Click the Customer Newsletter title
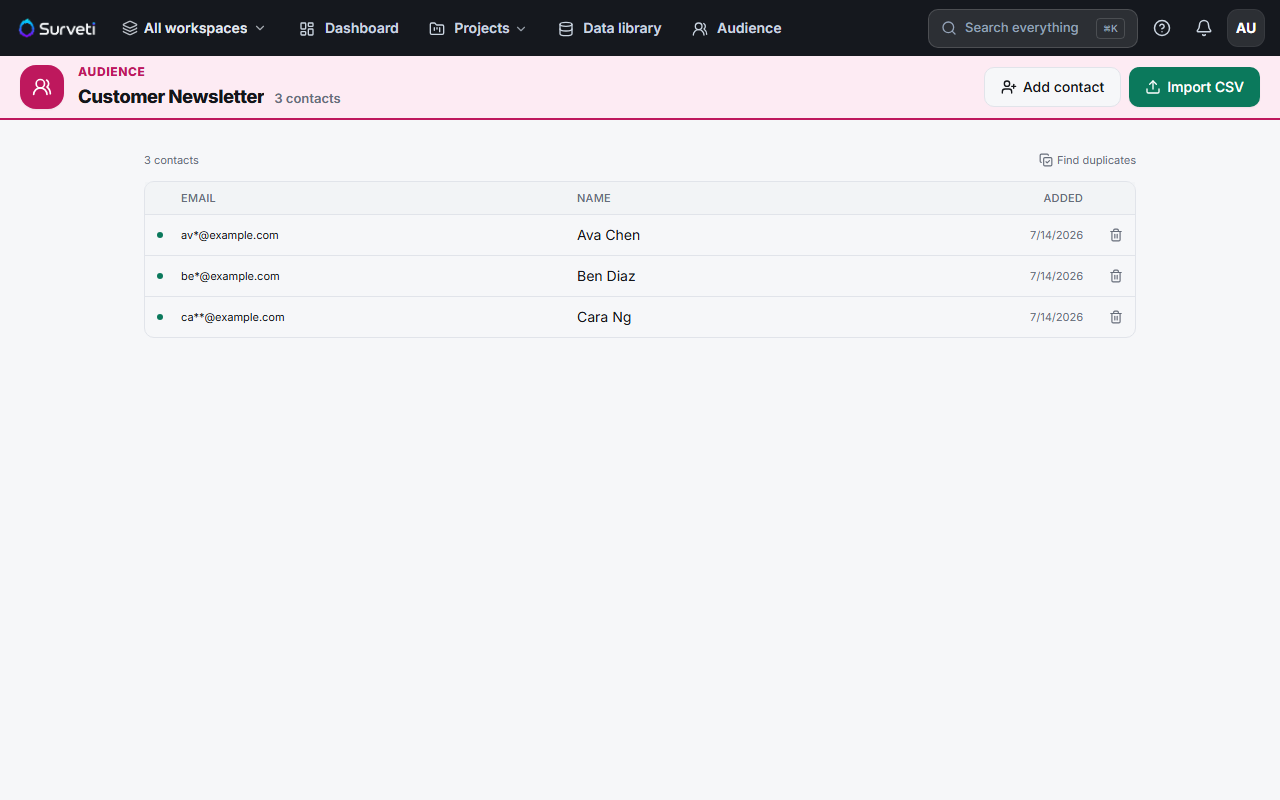 [x=171, y=97]
